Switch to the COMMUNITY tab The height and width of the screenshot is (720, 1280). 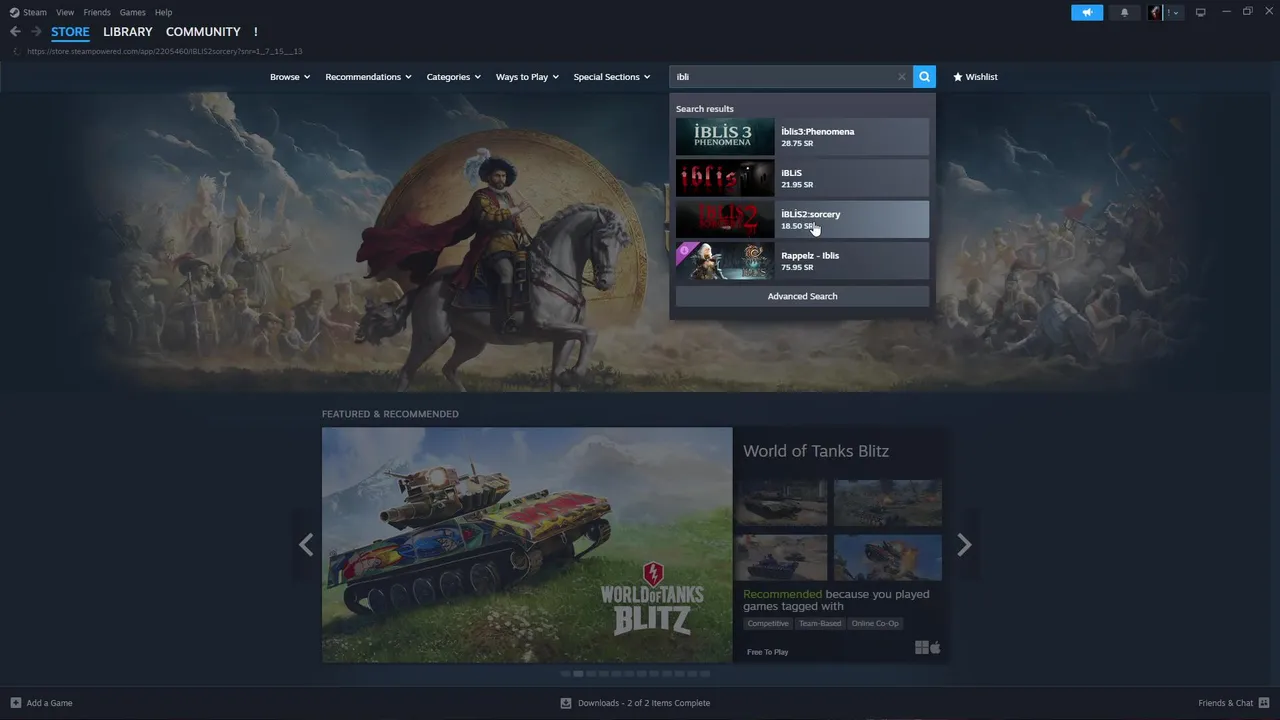tap(203, 32)
